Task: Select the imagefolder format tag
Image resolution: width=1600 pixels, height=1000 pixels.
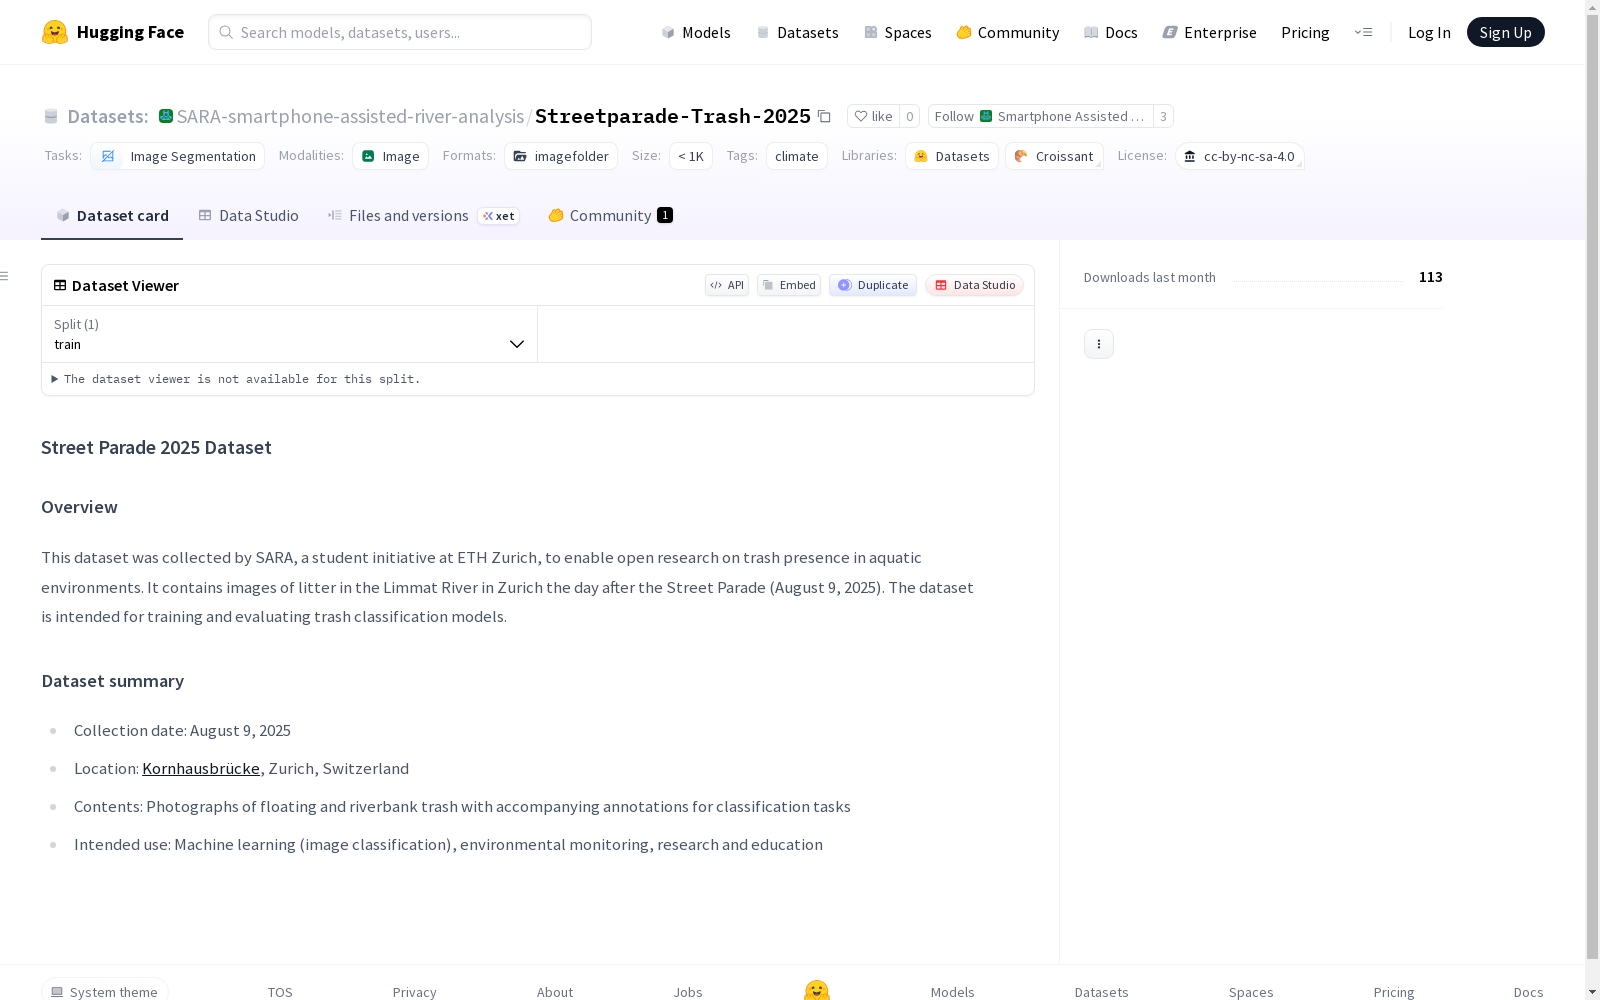Action: click(561, 156)
